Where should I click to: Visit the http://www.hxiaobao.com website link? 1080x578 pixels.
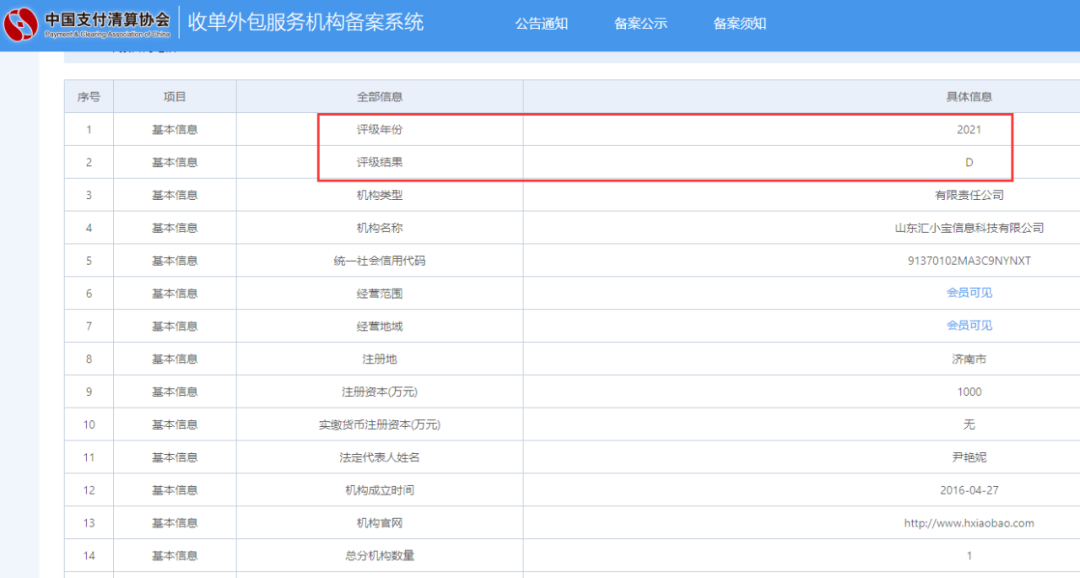(x=968, y=522)
